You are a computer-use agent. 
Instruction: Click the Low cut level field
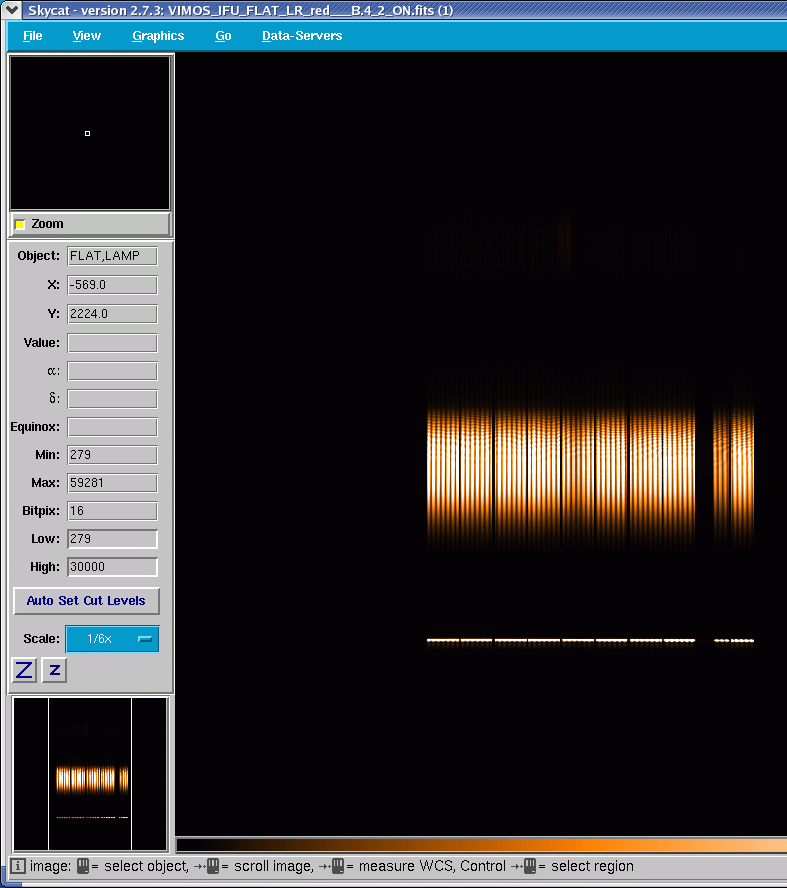(112, 539)
